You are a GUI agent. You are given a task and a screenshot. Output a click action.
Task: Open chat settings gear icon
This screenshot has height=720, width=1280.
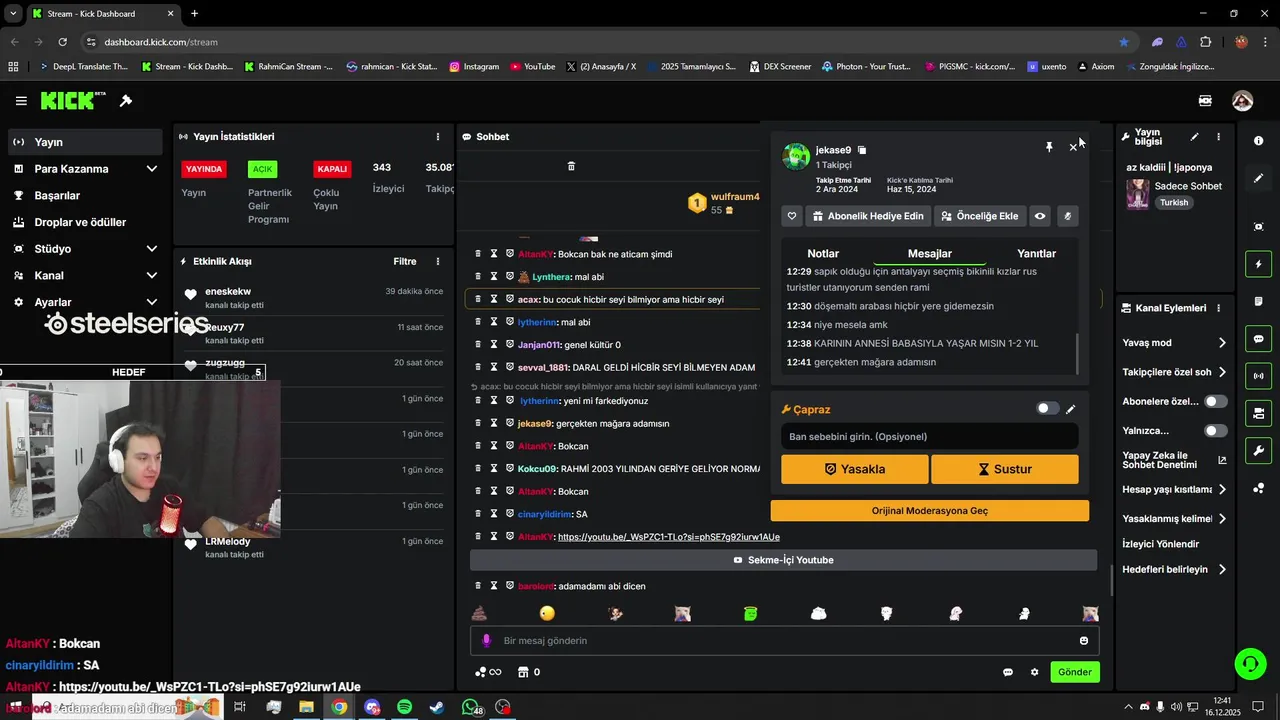point(1034,672)
